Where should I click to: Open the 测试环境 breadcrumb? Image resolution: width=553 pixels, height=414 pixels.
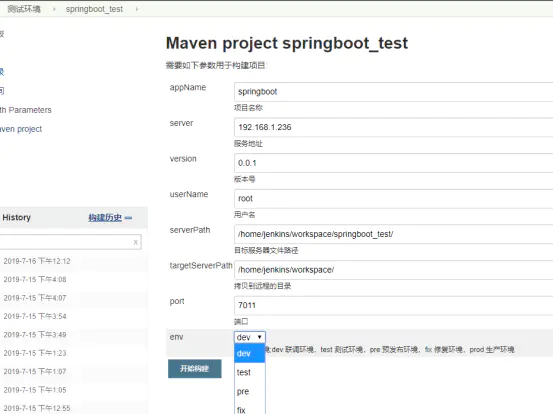pos(24,9)
